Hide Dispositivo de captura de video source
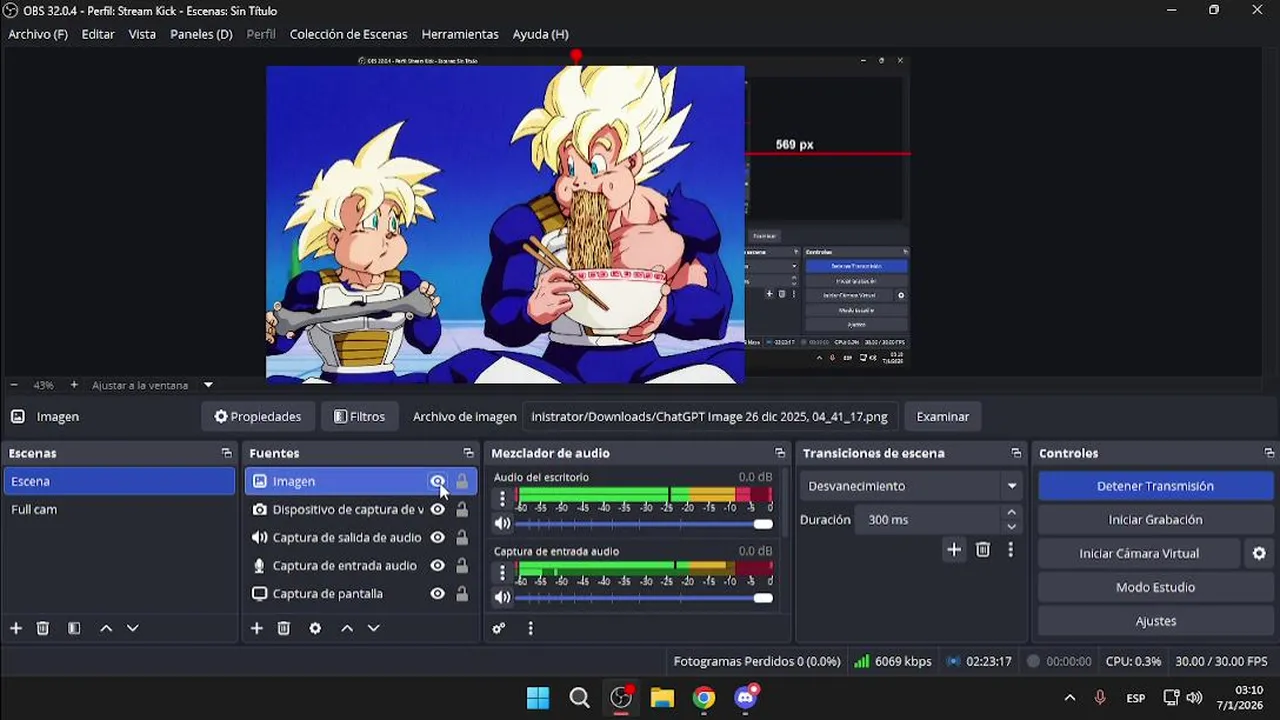The image size is (1280, 720). (x=437, y=509)
